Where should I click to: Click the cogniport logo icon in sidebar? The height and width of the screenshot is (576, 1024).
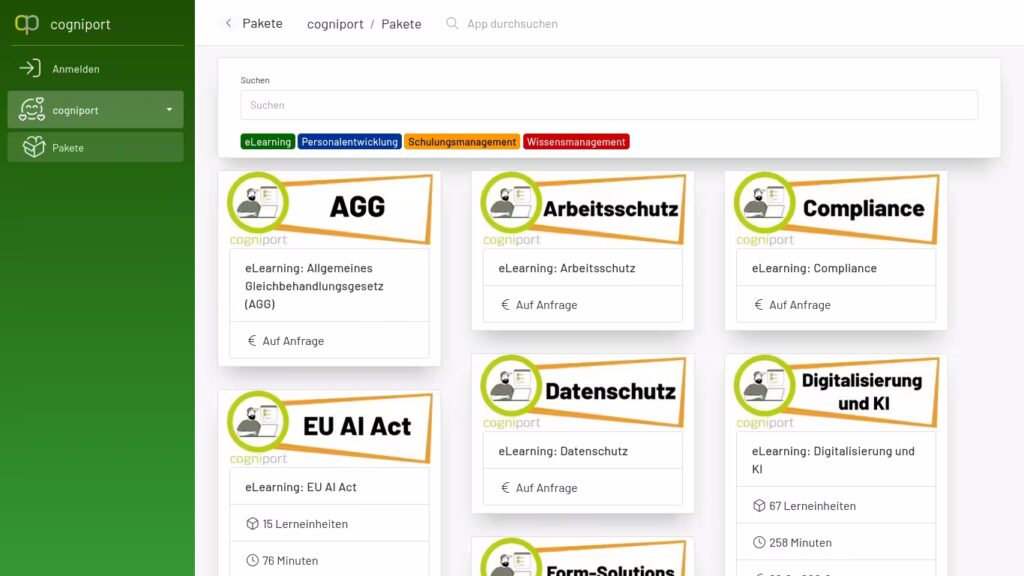click(x=27, y=24)
